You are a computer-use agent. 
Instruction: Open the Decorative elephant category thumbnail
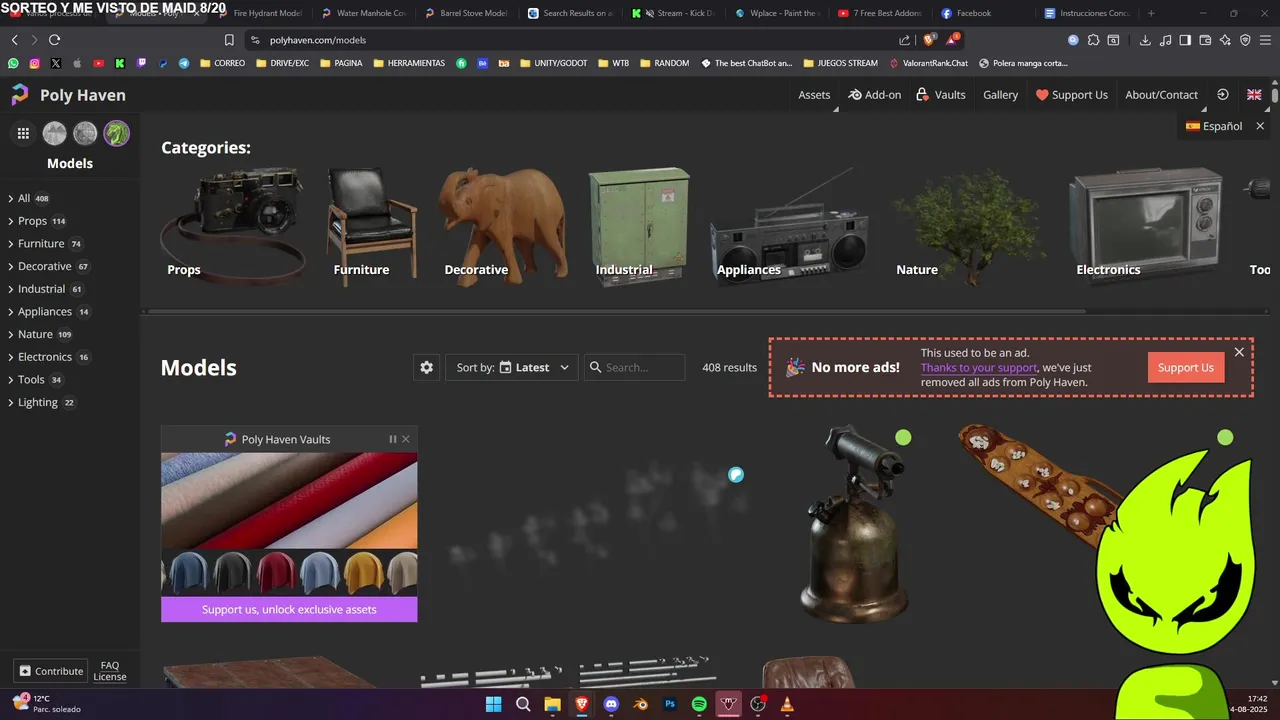[504, 225]
